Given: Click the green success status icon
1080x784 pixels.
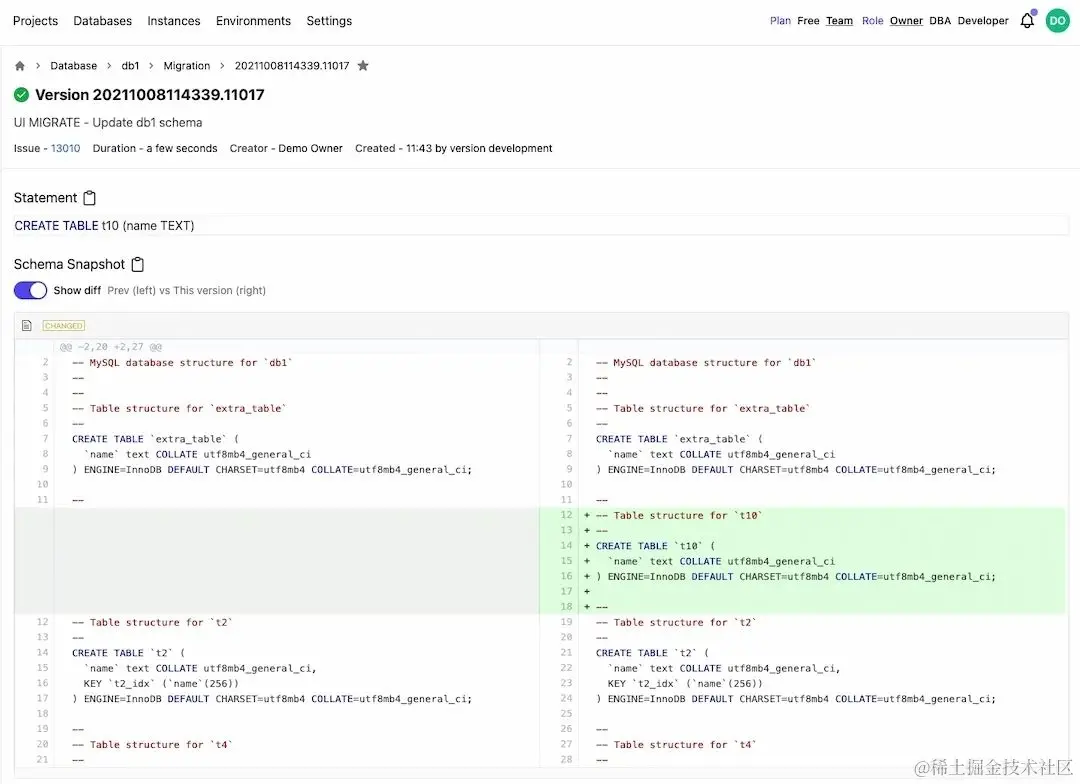Looking at the screenshot, I should (21, 94).
